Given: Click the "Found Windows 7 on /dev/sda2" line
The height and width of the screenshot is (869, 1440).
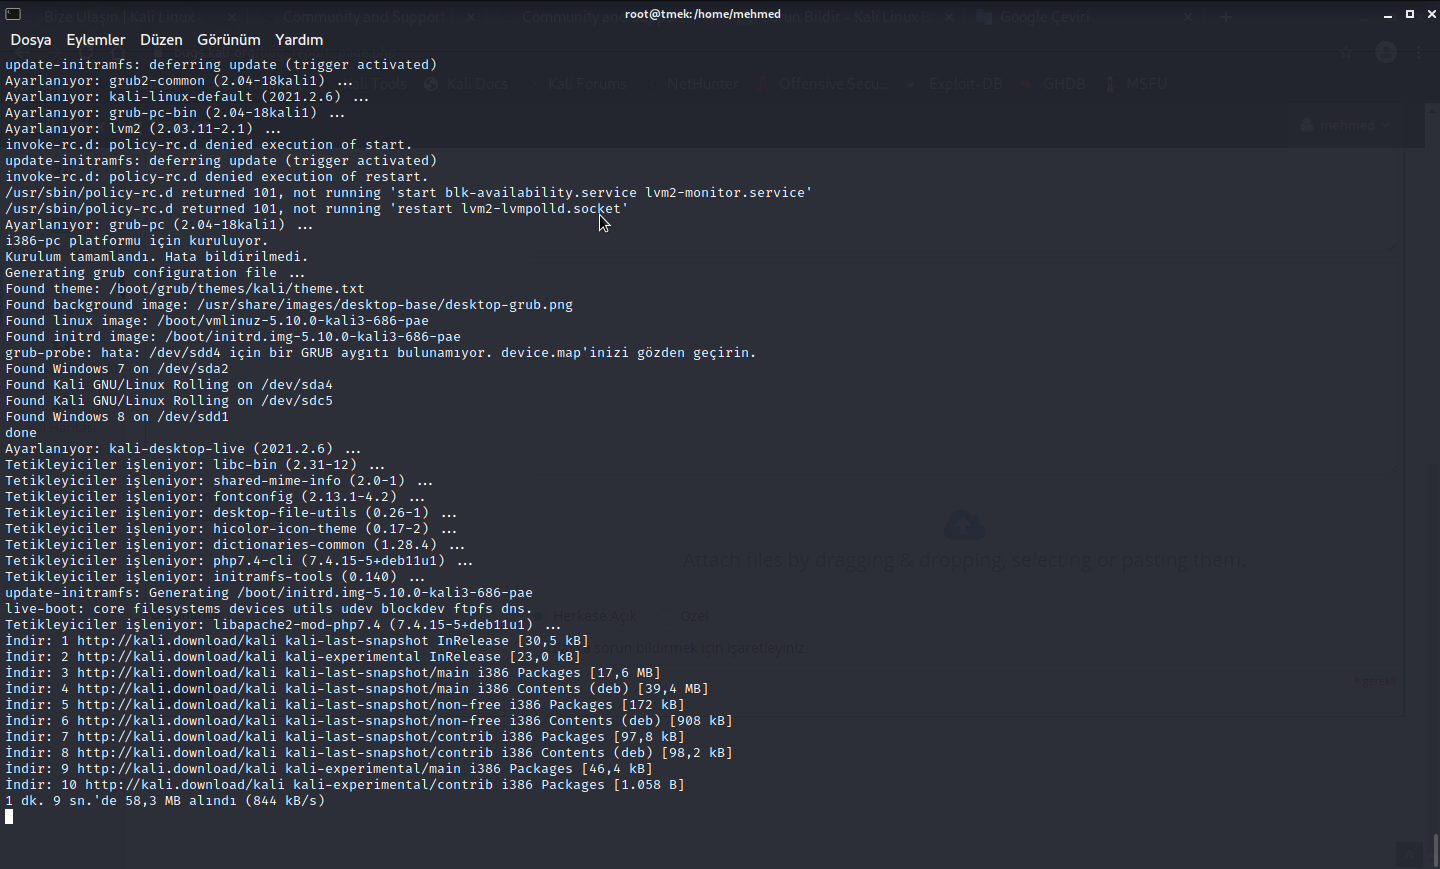Looking at the screenshot, I should tap(117, 369).
